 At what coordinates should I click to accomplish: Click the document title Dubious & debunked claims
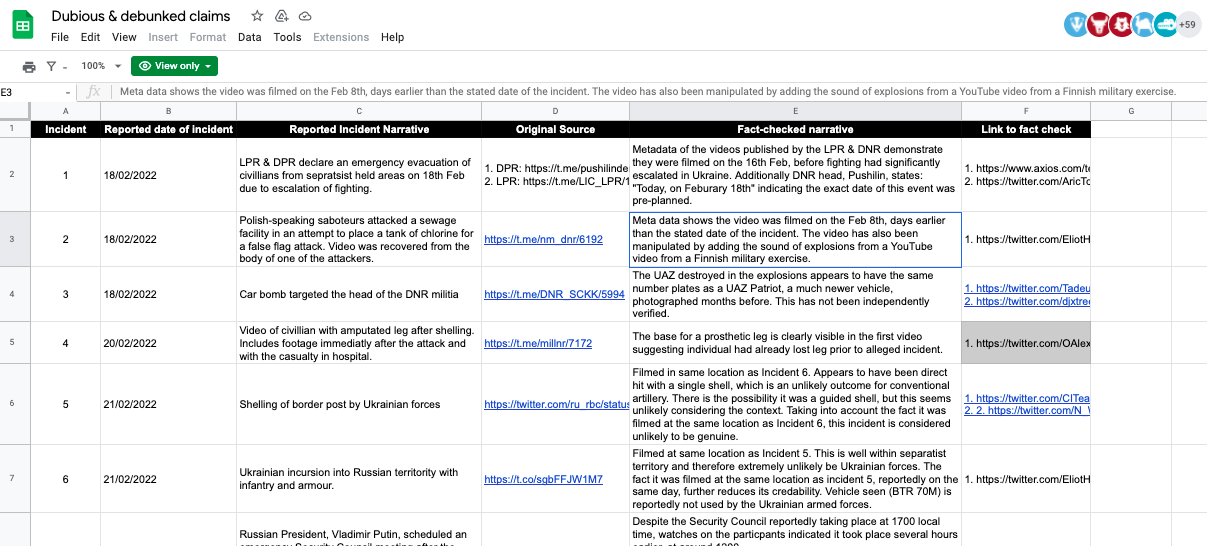141,16
